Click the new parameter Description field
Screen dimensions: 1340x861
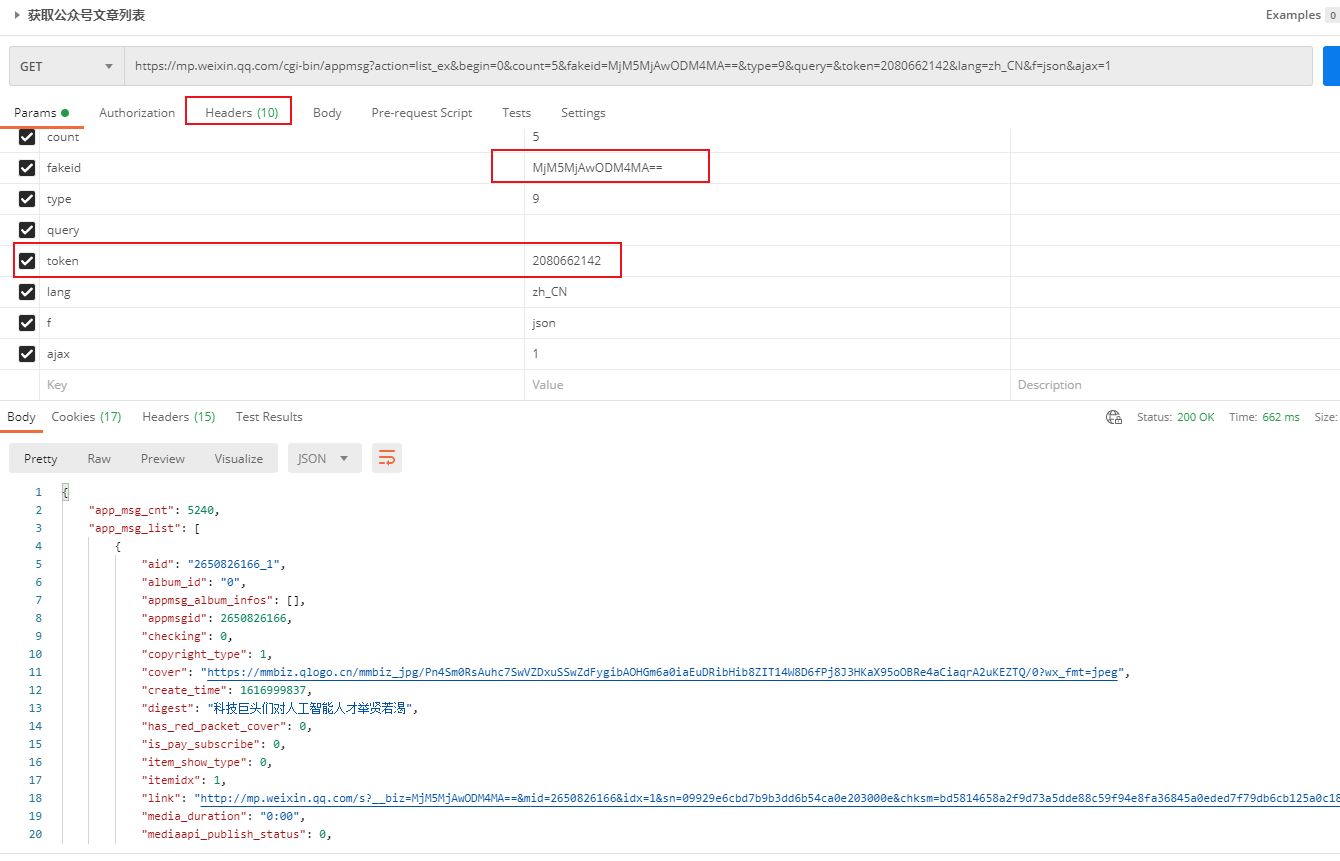(1175, 385)
